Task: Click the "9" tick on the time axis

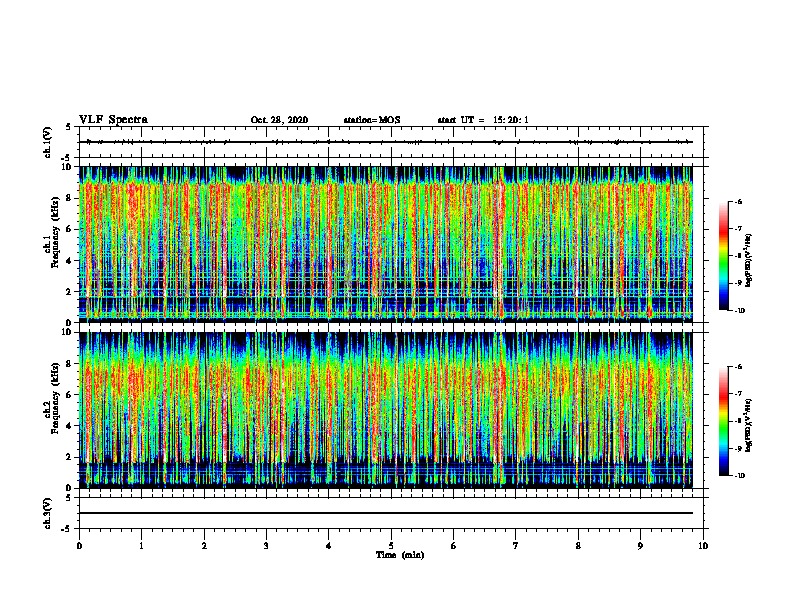Action: 640,546
